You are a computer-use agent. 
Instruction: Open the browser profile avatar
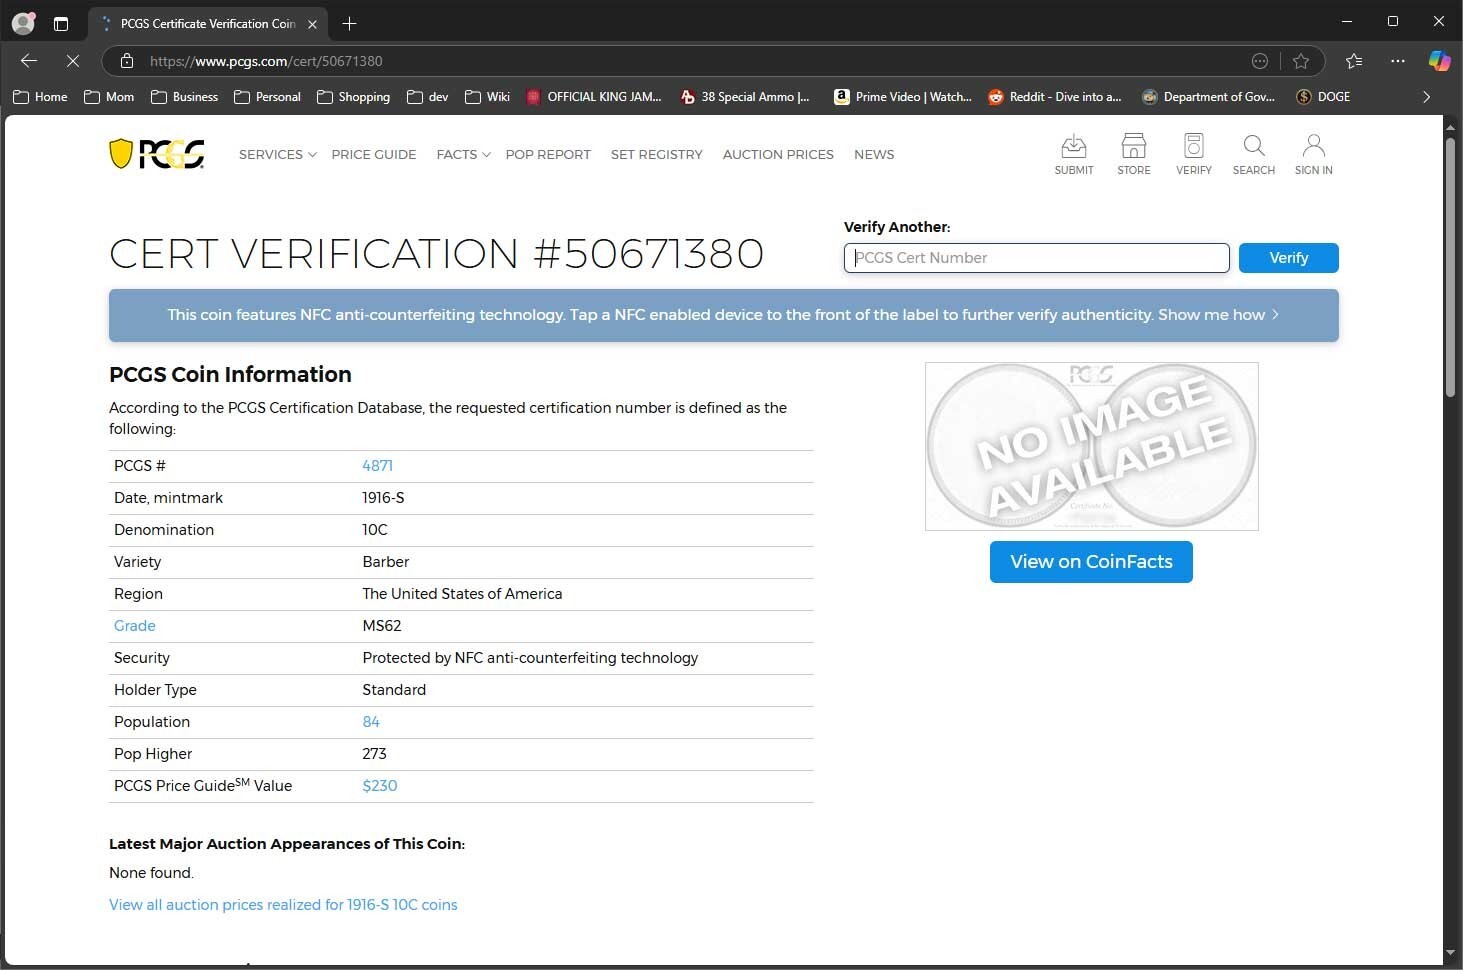pos(23,23)
